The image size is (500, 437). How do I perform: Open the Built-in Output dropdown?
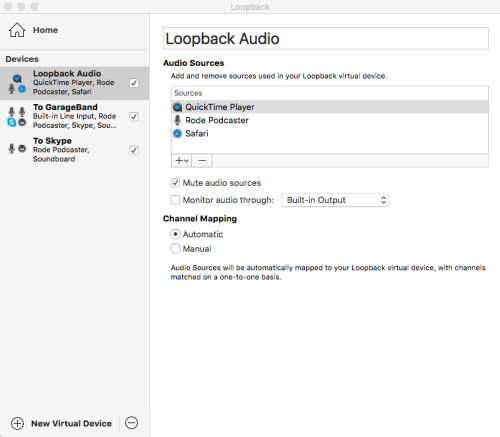[335, 200]
